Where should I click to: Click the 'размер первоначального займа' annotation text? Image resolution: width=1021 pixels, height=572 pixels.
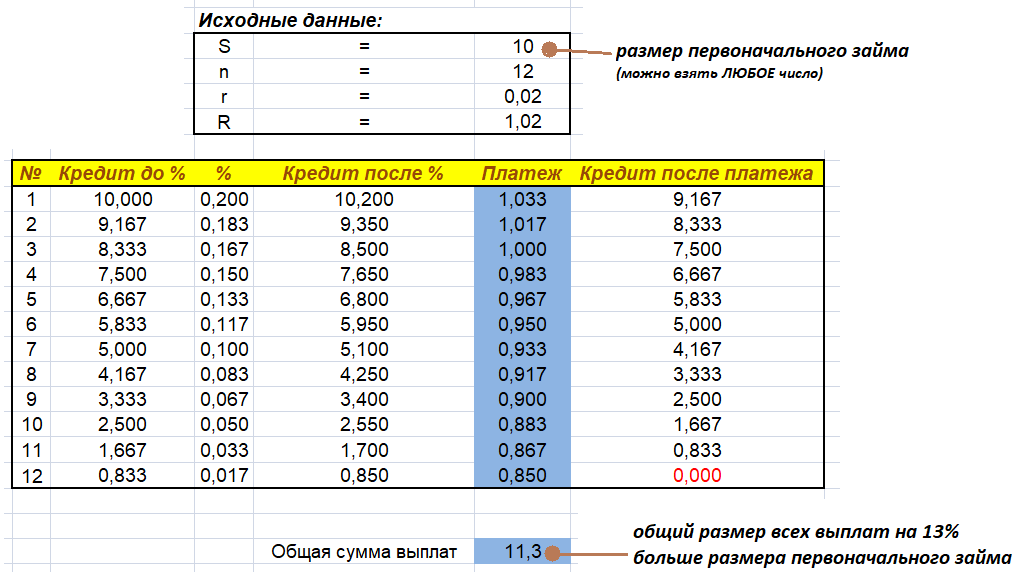click(x=762, y=51)
